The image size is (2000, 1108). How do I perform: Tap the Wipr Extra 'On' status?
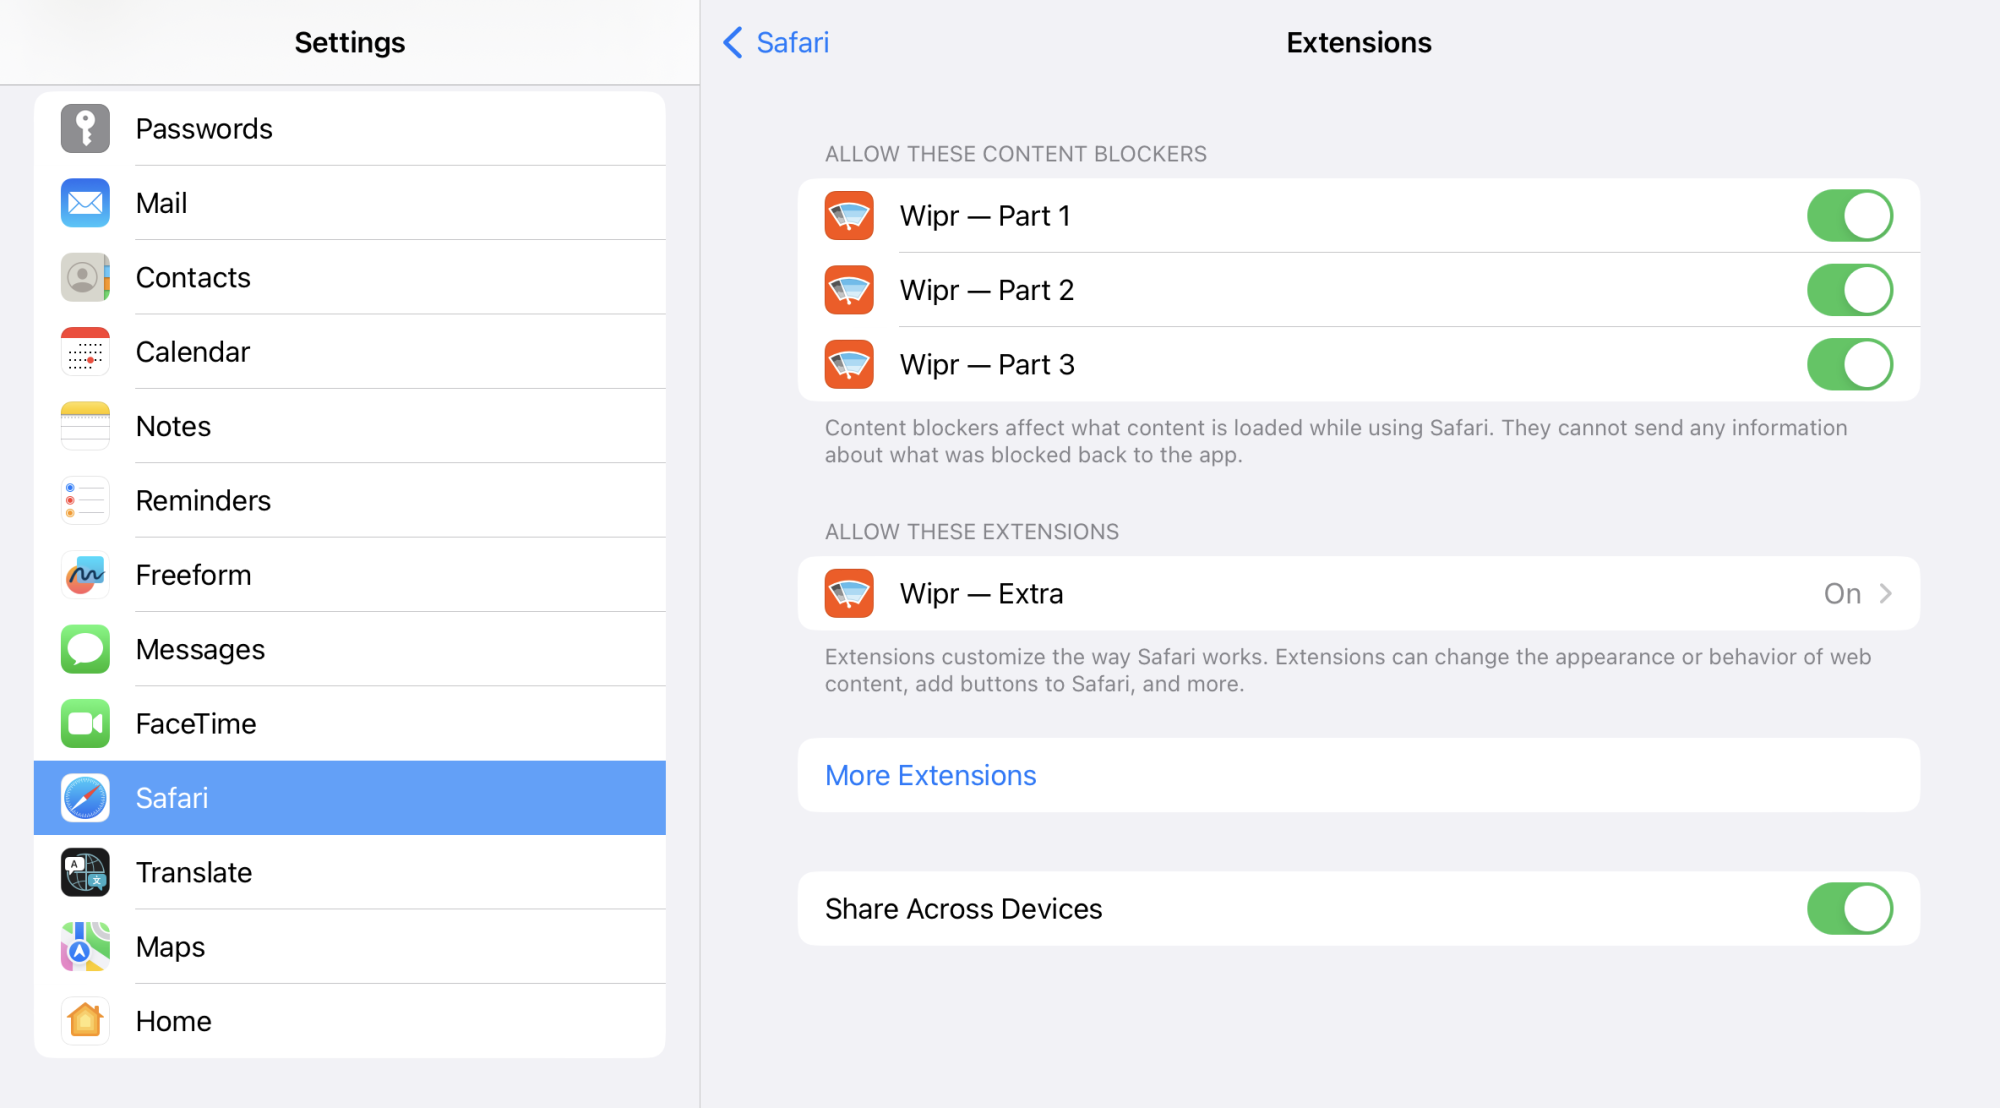pyautogui.click(x=1842, y=594)
